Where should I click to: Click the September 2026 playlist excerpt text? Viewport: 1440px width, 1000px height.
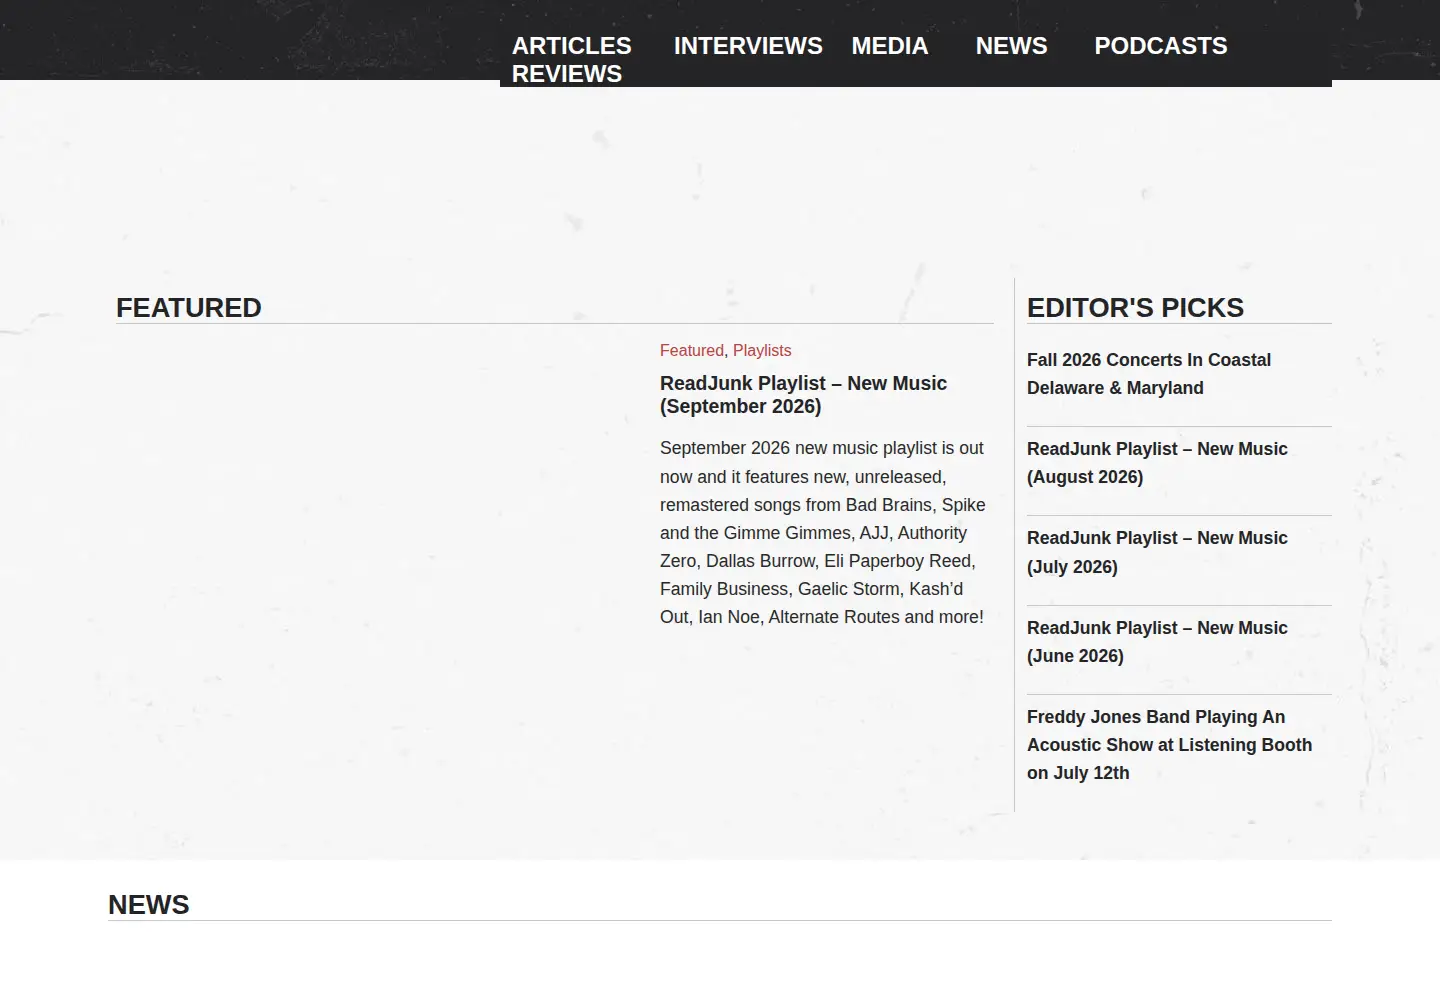[x=823, y=533]
